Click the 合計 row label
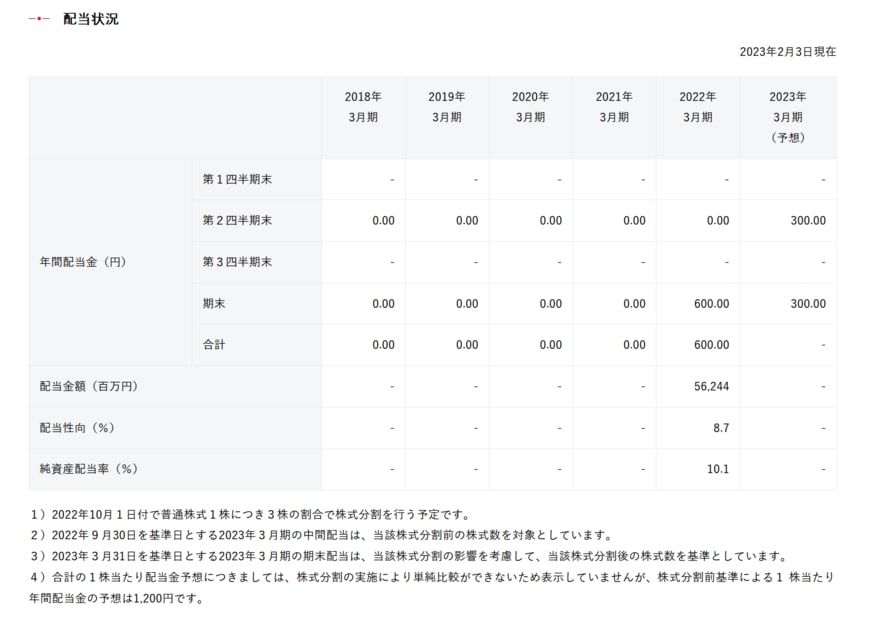Screen dimensions: 870x623 pos(214,345)
